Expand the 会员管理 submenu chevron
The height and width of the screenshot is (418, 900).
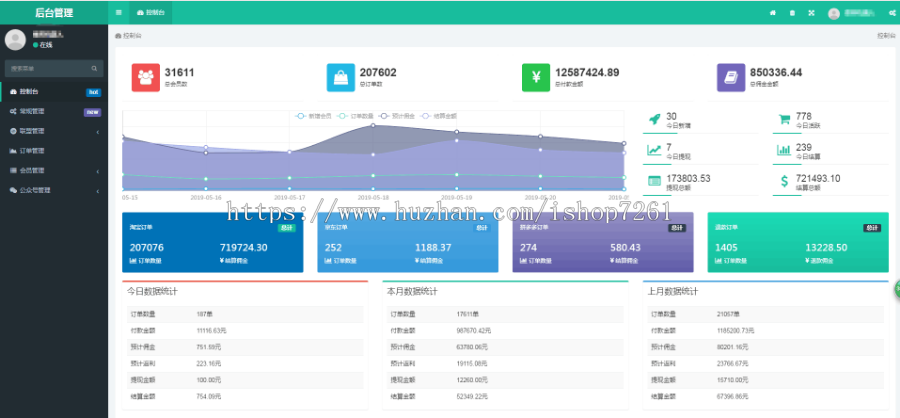(98, 171)
